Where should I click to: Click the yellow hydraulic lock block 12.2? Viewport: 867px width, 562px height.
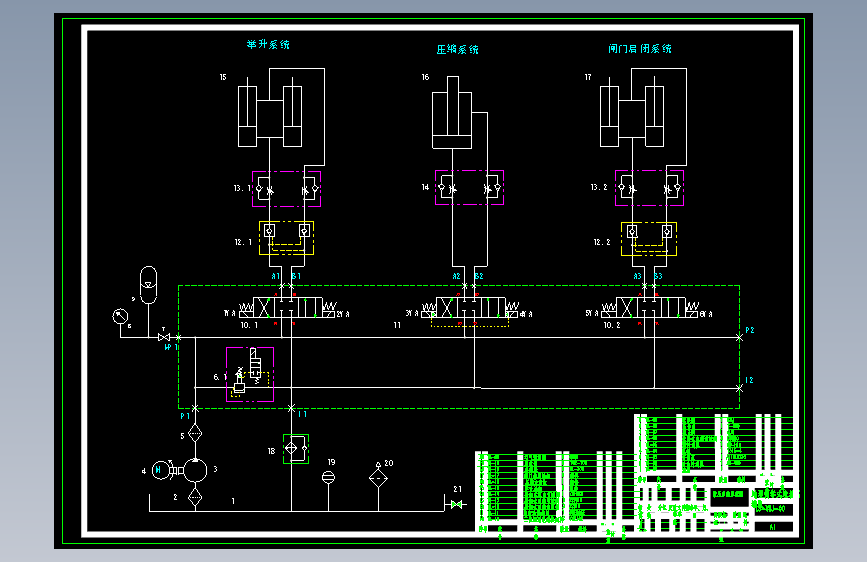649,239
